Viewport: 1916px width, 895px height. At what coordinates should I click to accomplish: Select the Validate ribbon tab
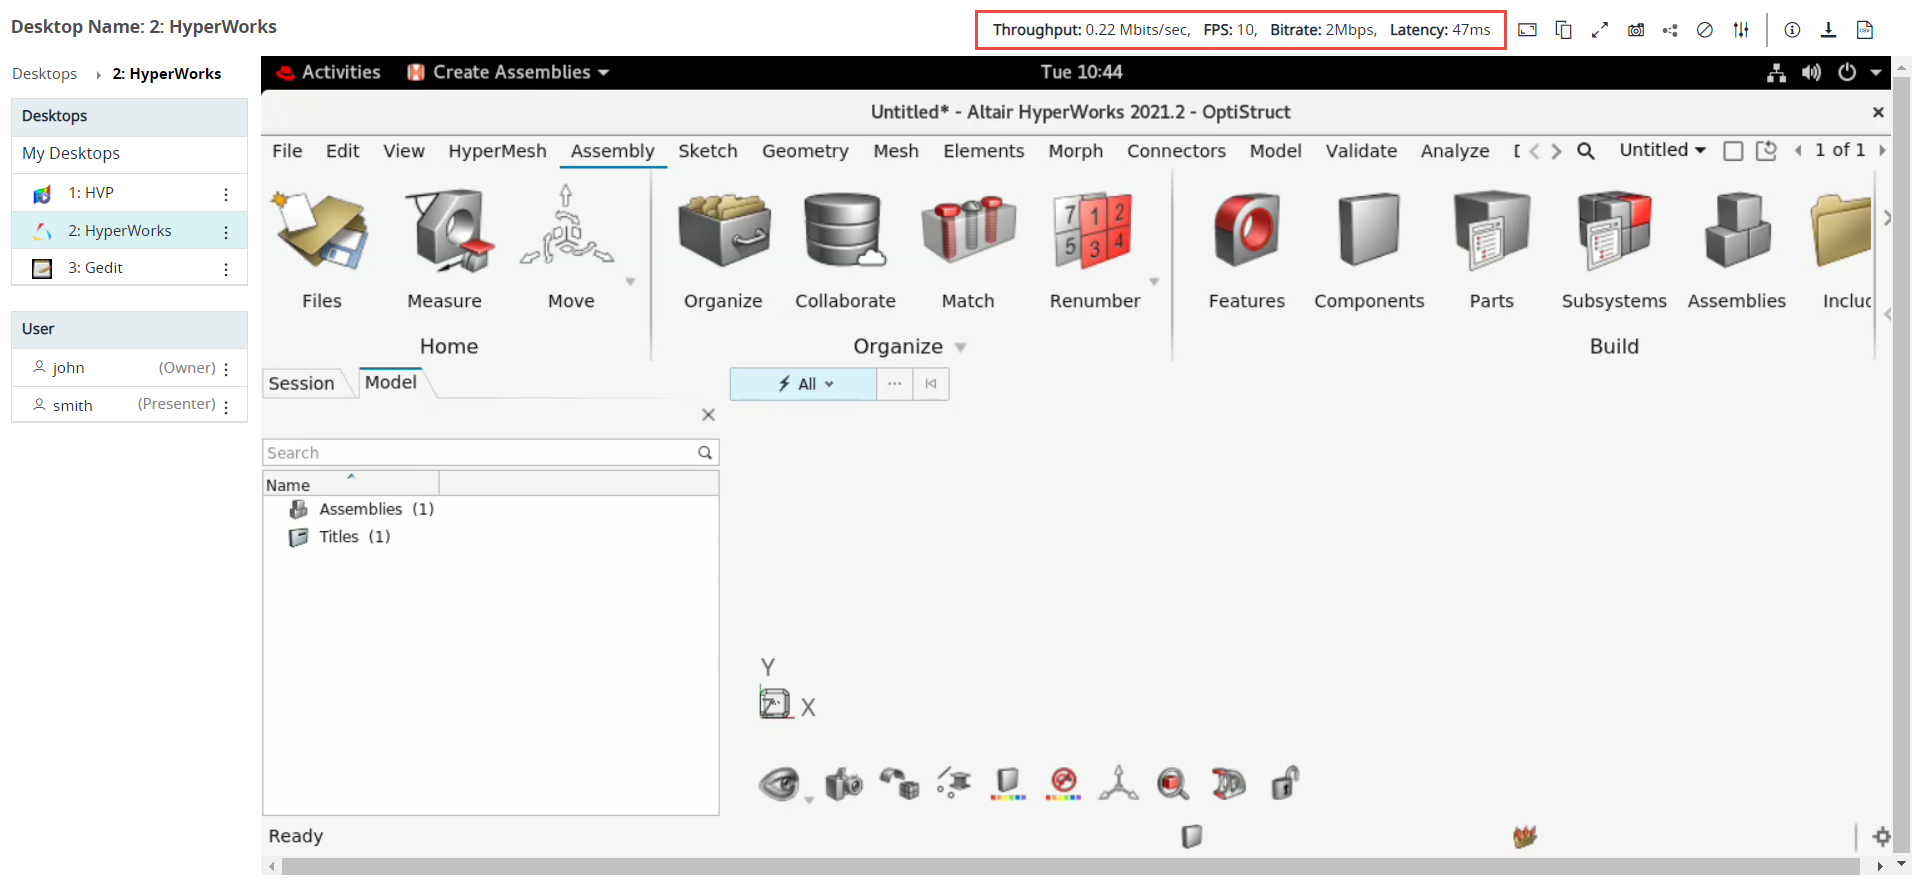[x=1361, y=151]
